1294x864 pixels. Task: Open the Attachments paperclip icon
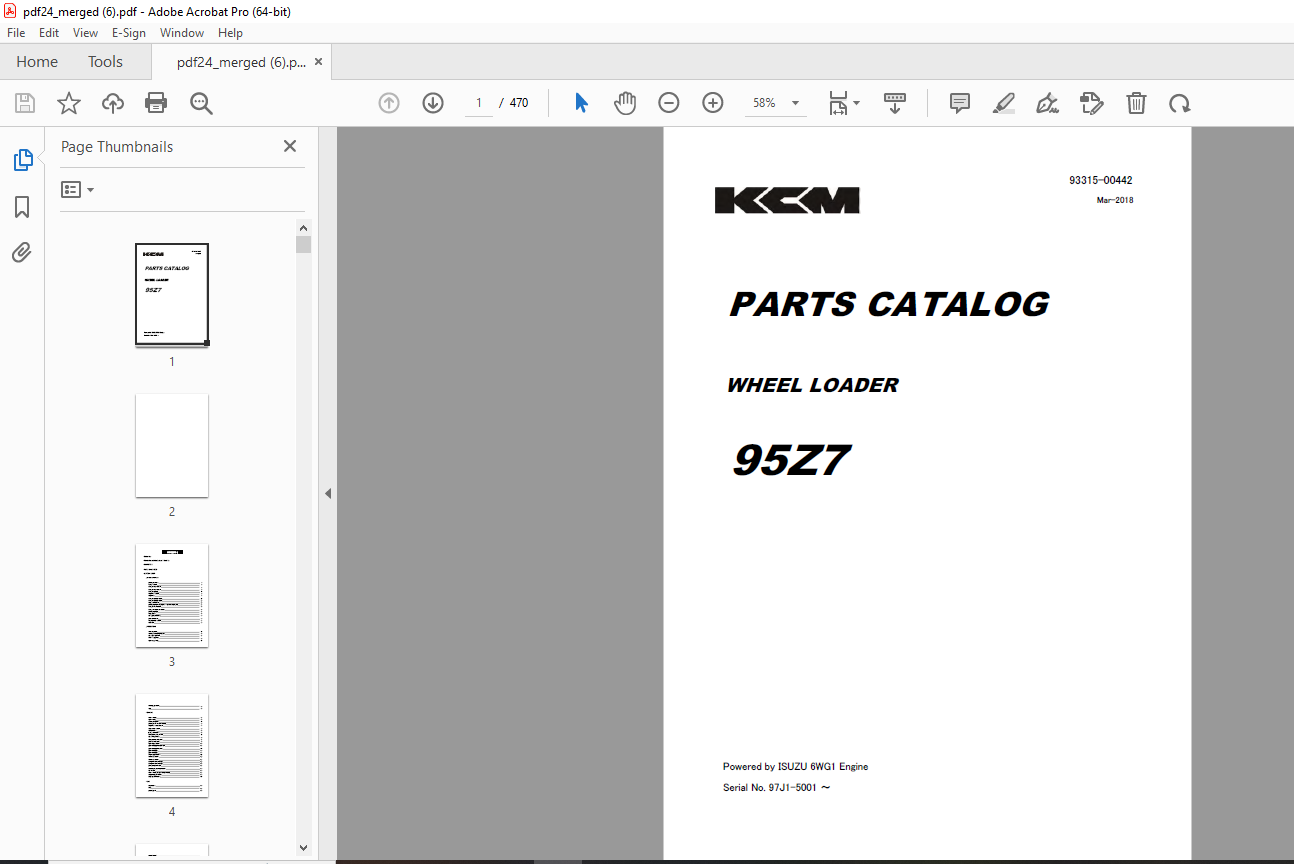(x=22, y=253)
